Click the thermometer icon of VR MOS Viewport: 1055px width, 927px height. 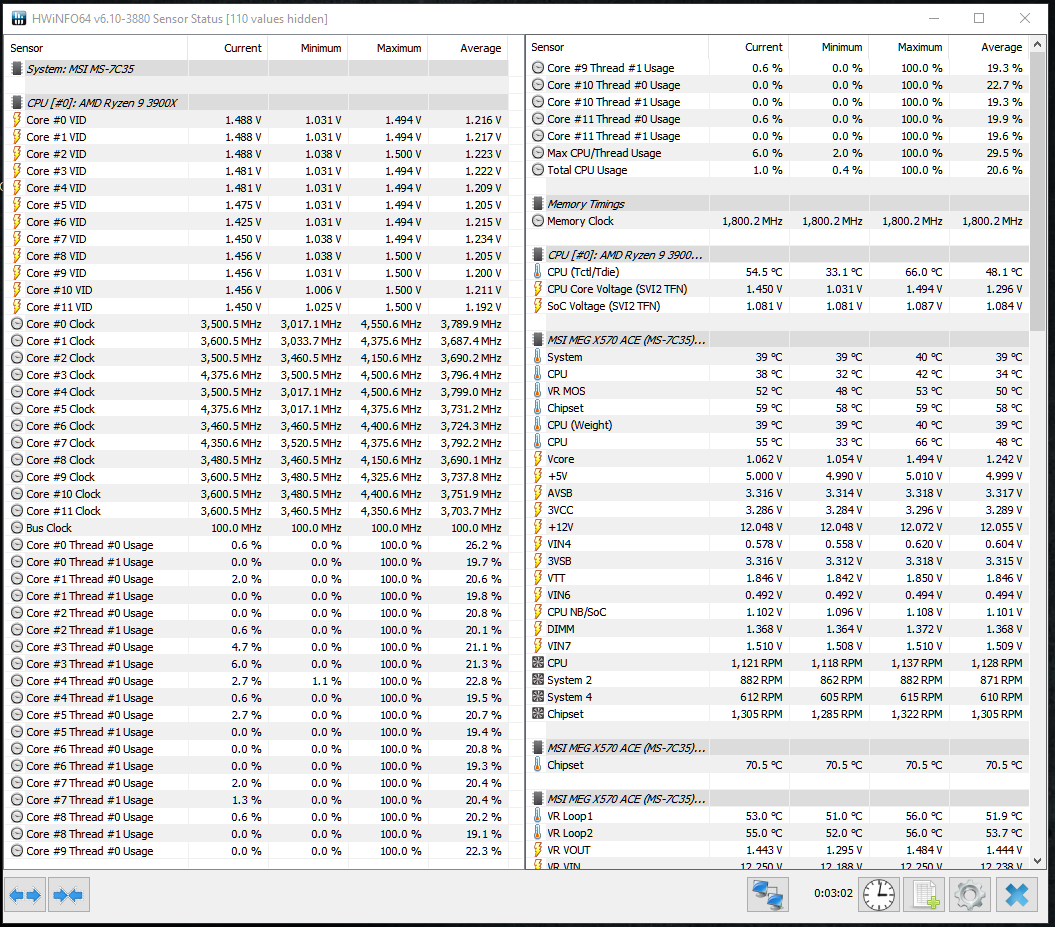click(x=538, y=391)
